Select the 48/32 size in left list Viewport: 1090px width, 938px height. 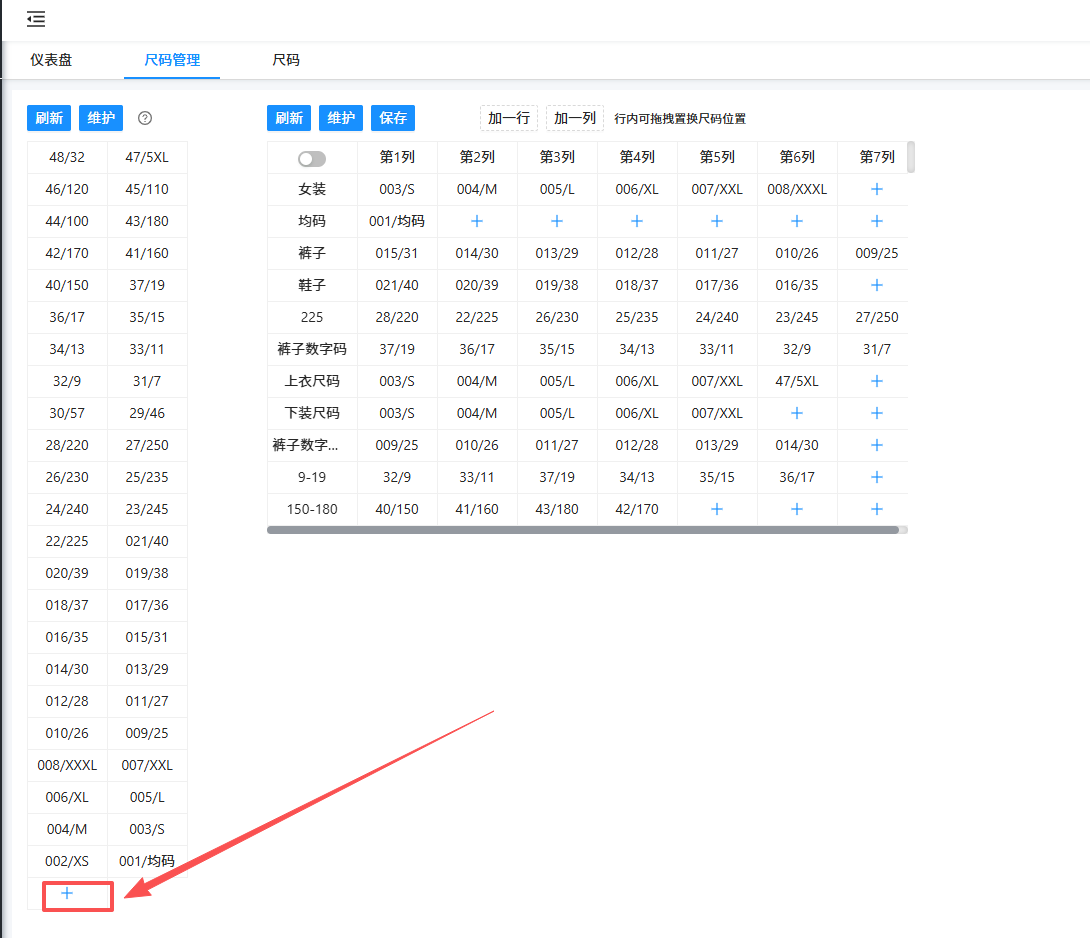[66, 157]
